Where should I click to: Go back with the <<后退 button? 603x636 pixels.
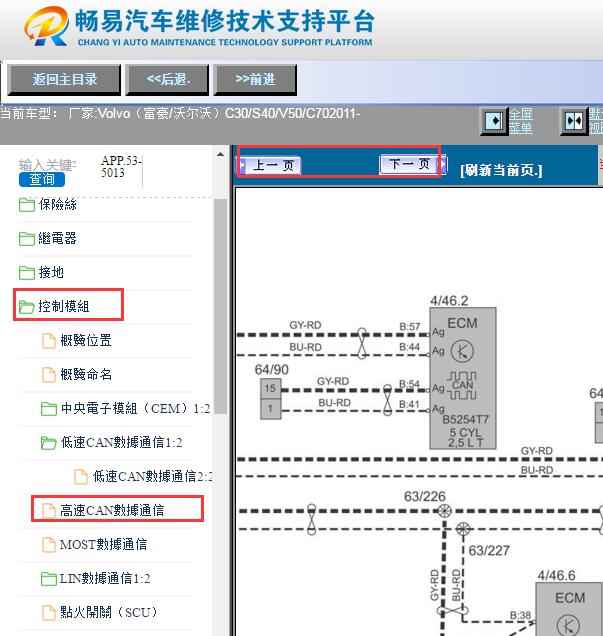point(167,80)
